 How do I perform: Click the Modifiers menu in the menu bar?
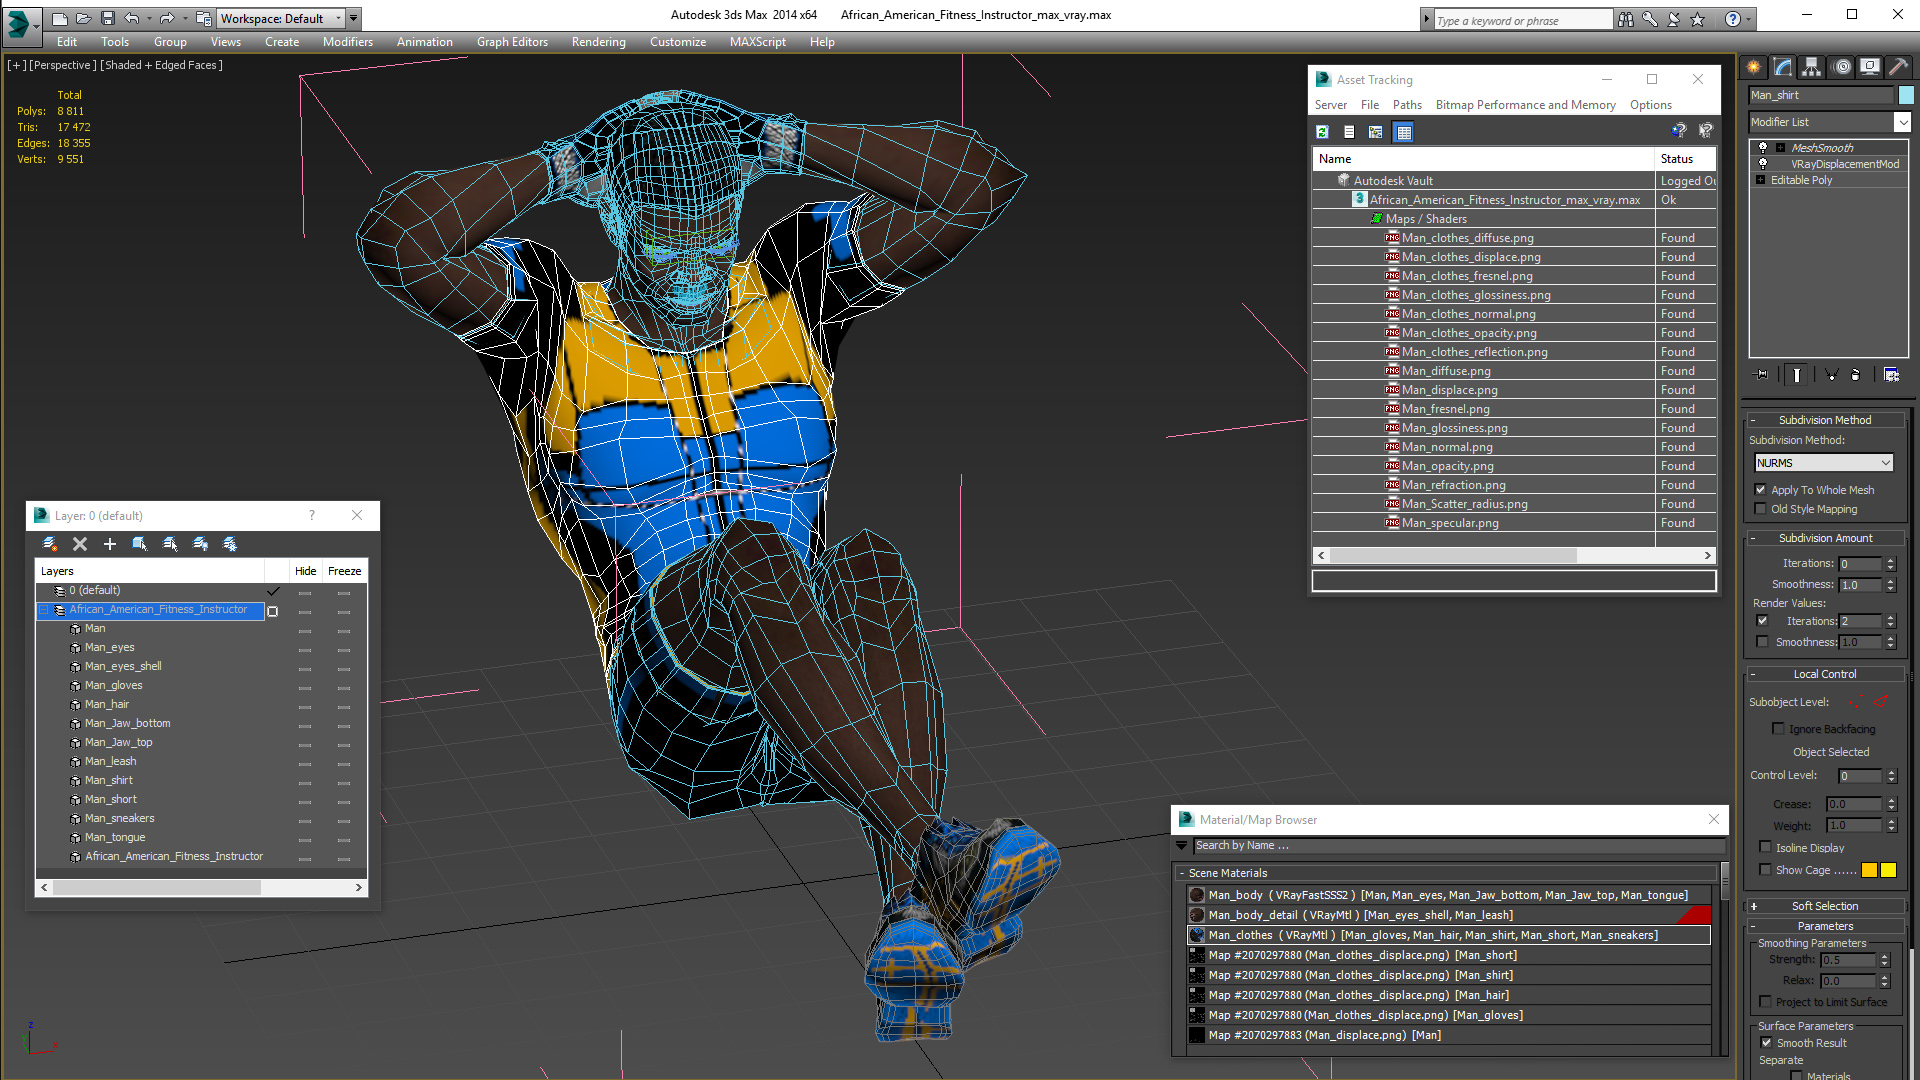(x=345, y=41)
